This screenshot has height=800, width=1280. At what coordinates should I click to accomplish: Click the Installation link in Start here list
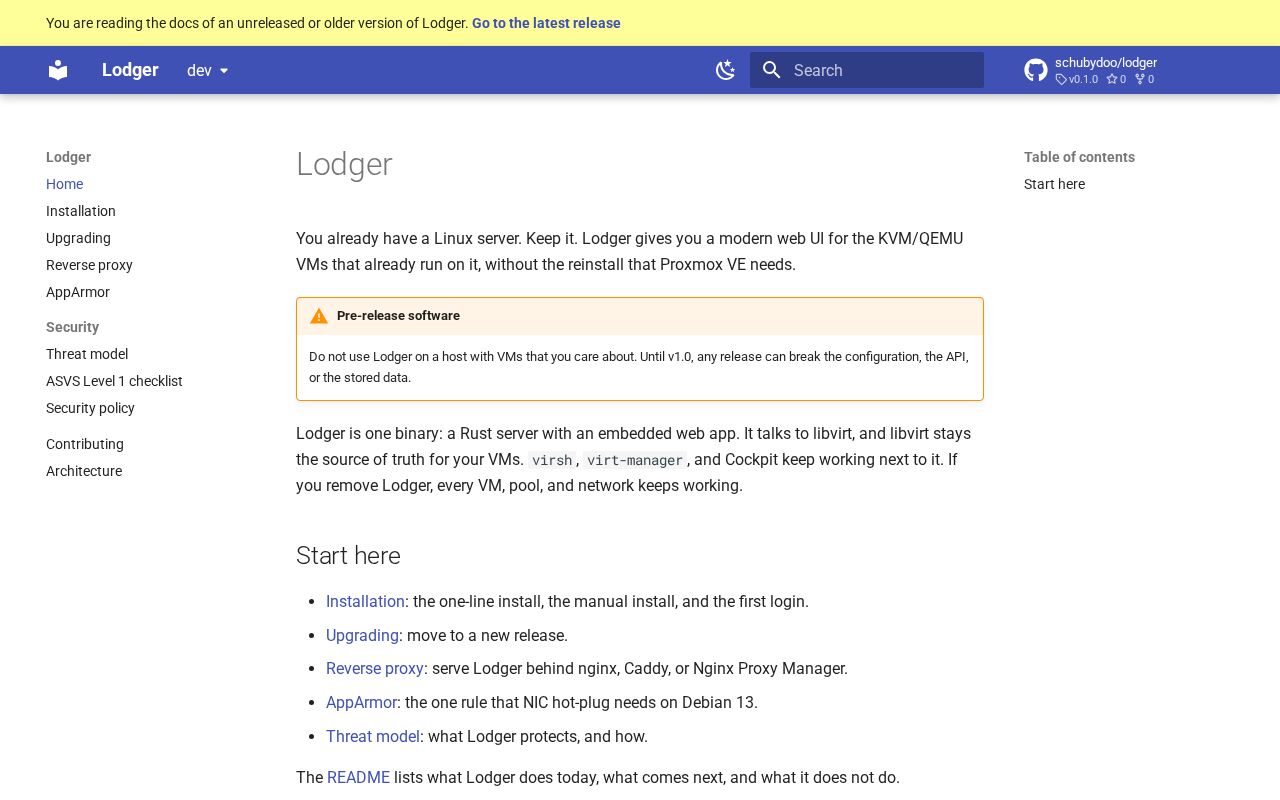[x=365, y=601]
